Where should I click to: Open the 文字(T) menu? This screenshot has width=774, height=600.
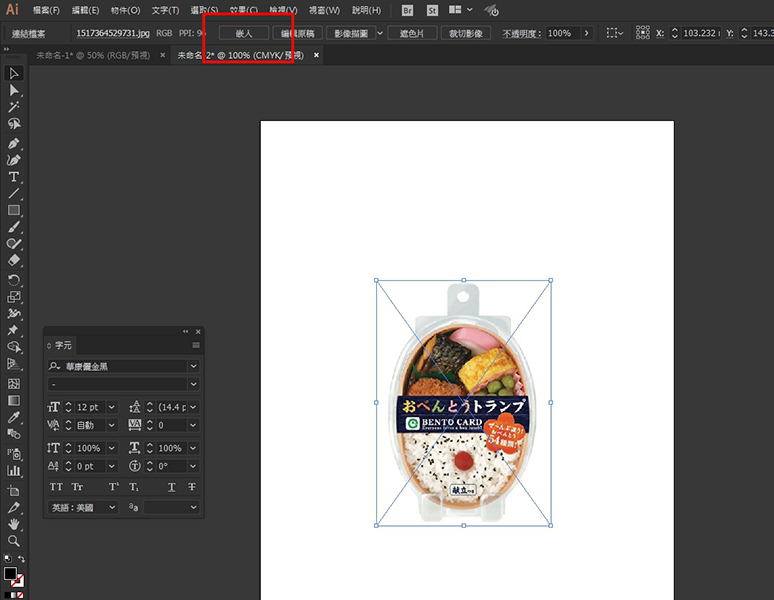(165, 10)
